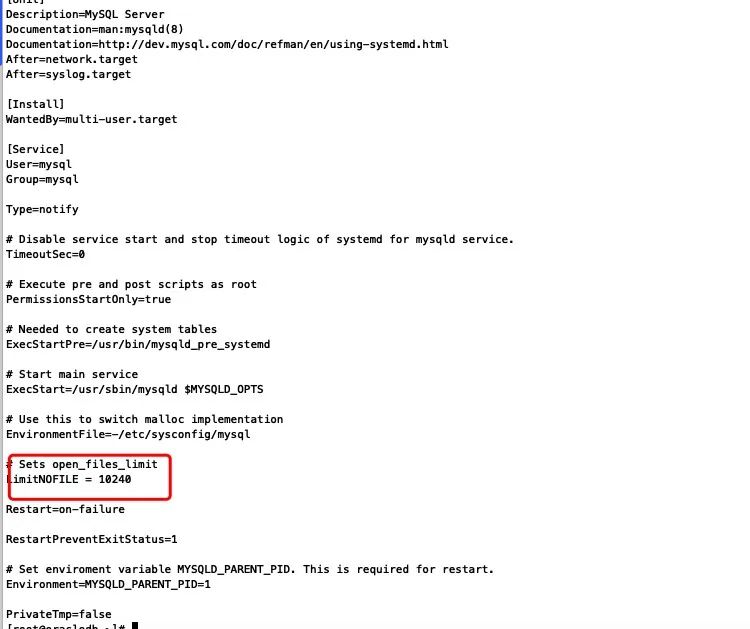
Task: Click the RestartPreventExitStatus=1 line
Action: click(91, 540)
